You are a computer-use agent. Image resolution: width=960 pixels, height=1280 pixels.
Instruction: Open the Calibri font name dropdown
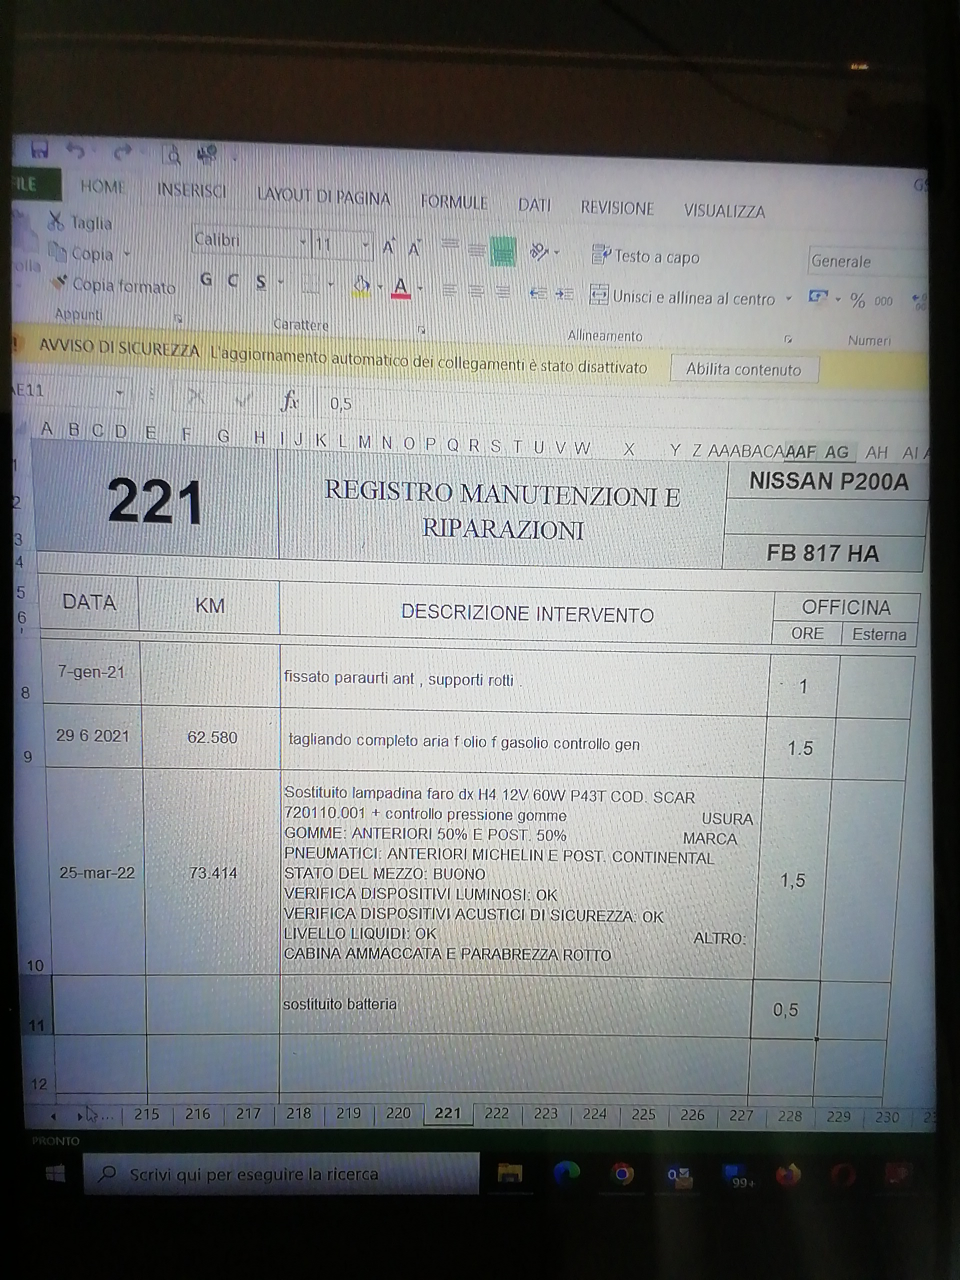point(303,242)
